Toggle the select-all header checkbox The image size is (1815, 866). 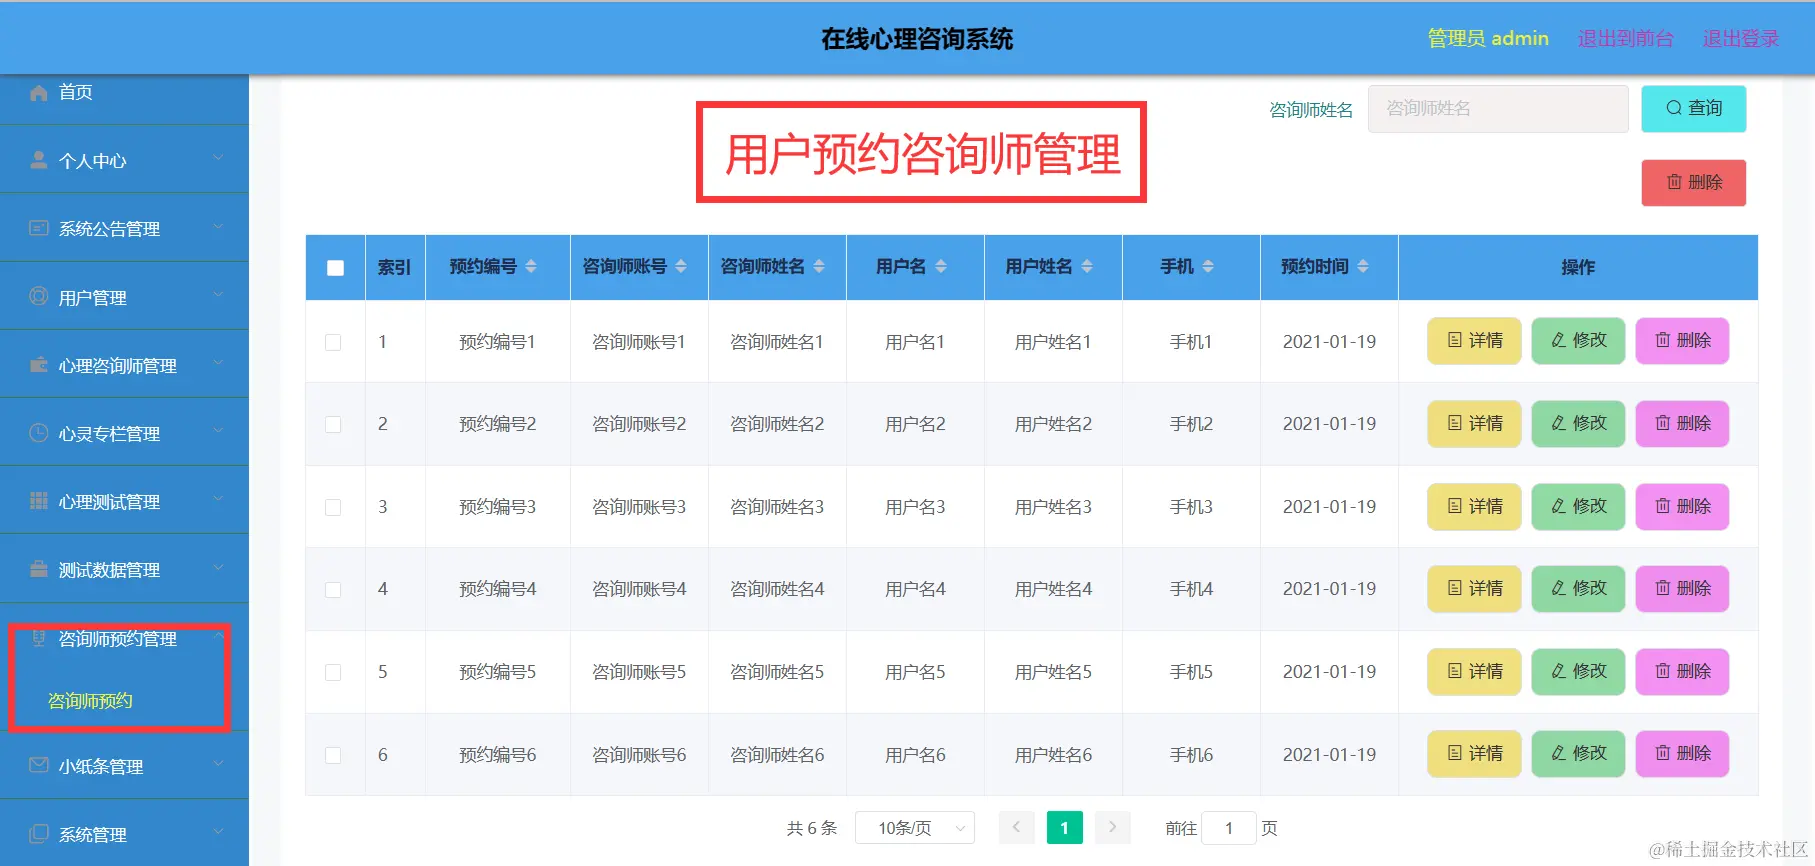(335, 267)
